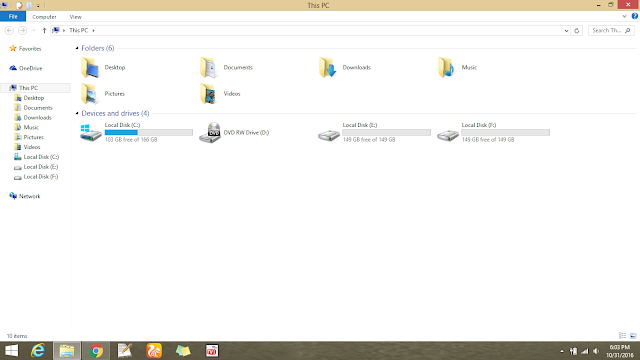Image resolution: width=640 pixels, height=360 pixels.
Task: Select Pictures in navigation pane tree
Action: click(29, 137)
